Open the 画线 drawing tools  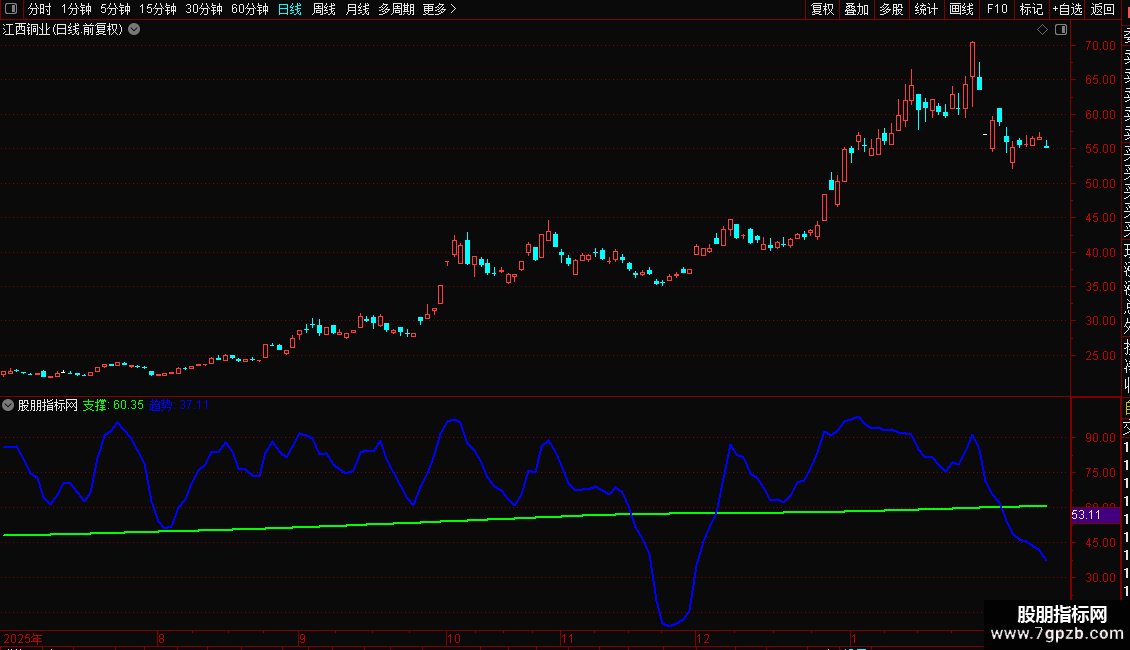click(961, 9)
